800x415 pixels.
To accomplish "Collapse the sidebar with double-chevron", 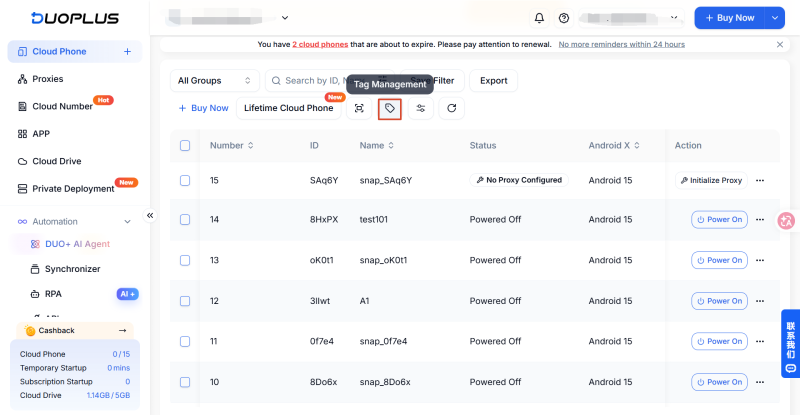I will coord(150,215).
